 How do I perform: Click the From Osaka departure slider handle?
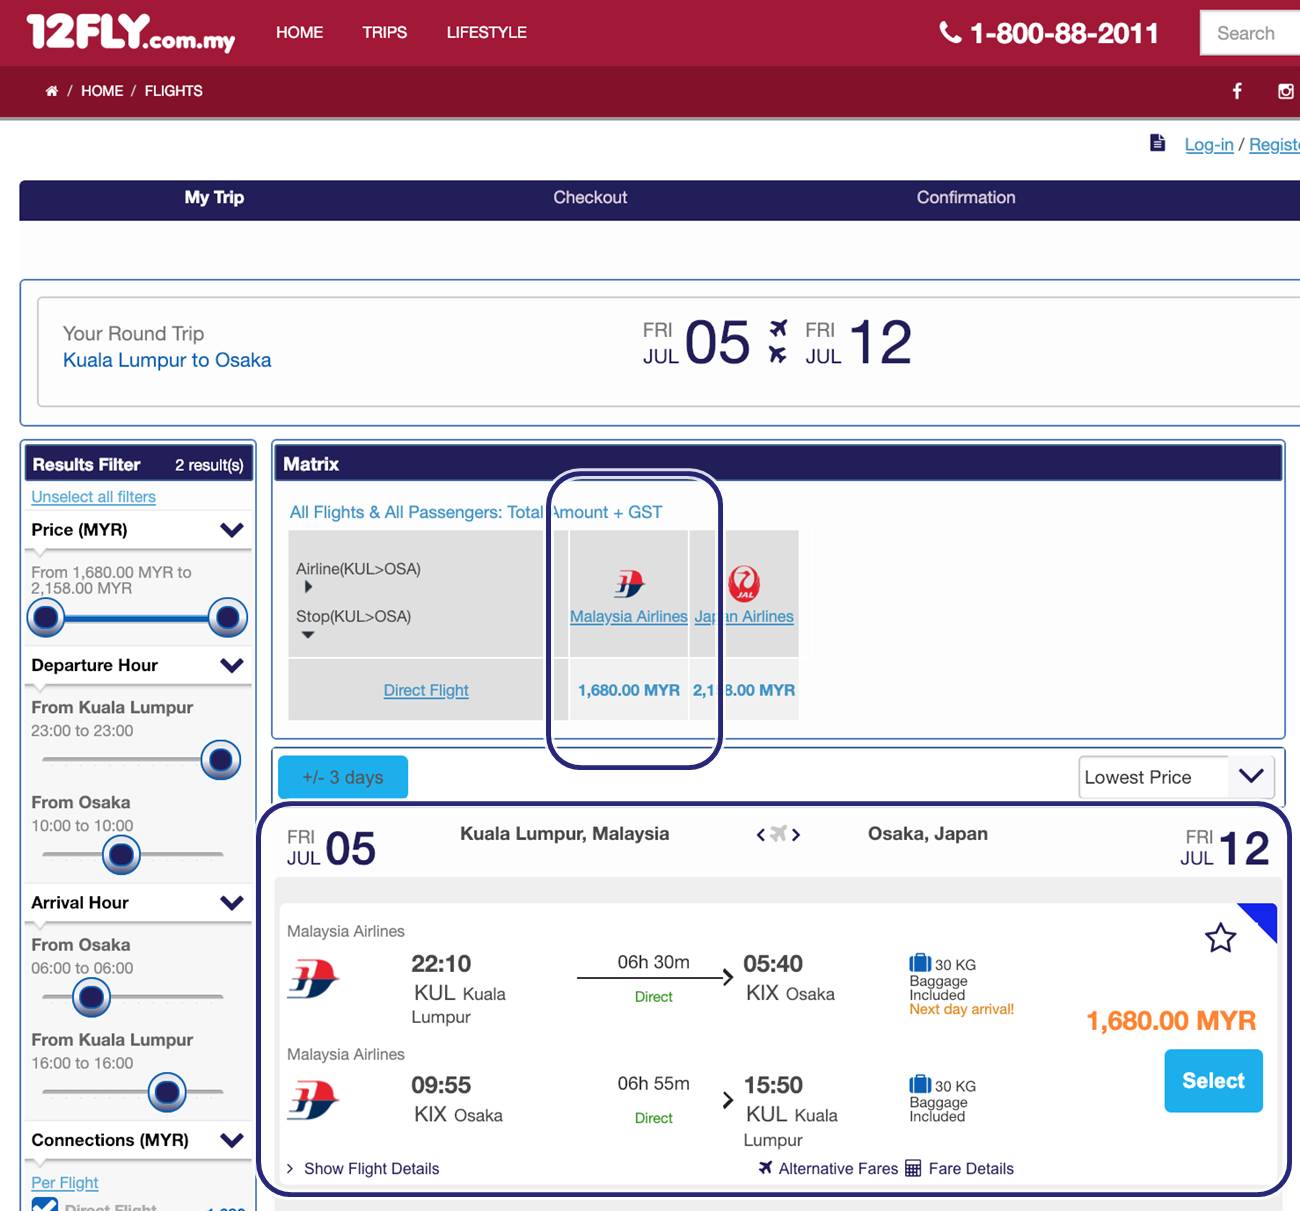coord(122,855)
